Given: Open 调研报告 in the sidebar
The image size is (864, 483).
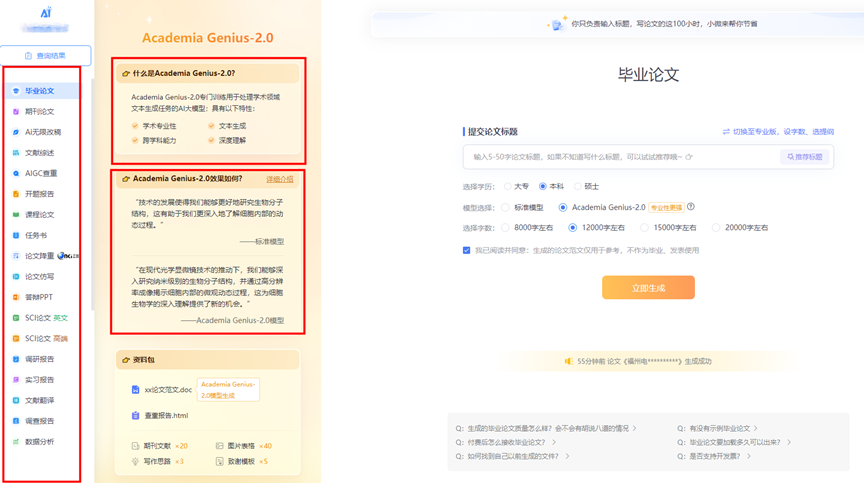Looking at the screenshot, I should [40, 359].
